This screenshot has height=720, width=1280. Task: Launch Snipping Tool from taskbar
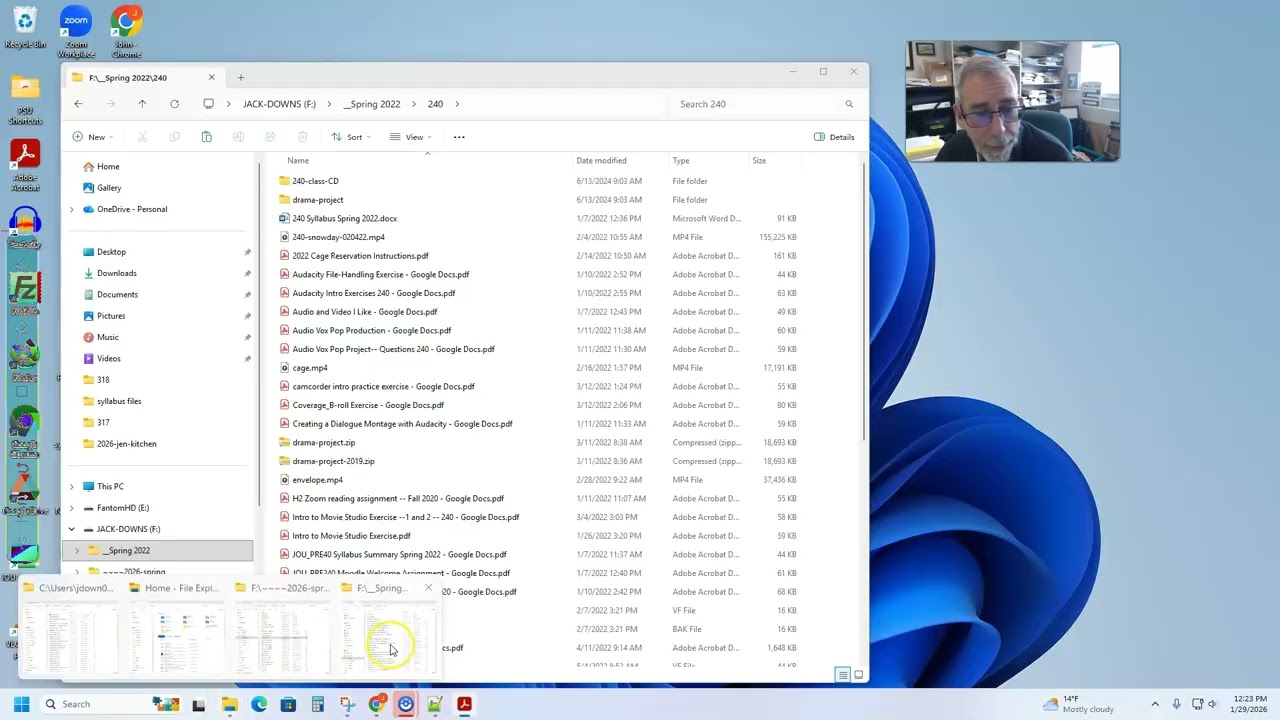tap(347, 704)
